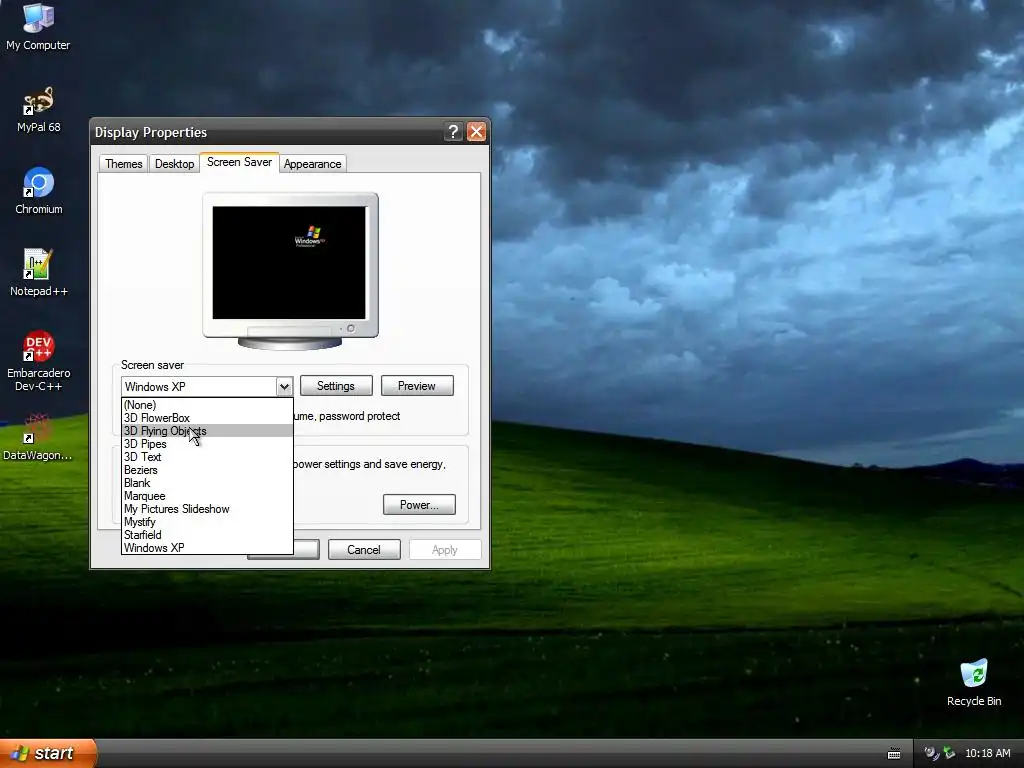Choose My Pictures Slideshow screen saver
This screenshot has width=1024, height=768.
point(207,509)
